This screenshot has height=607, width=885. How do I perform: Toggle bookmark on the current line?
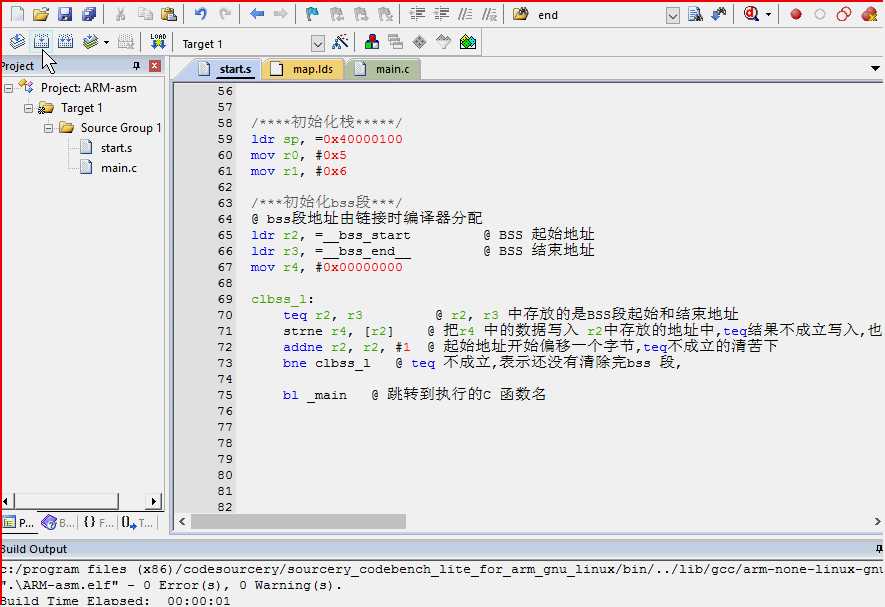312,14
